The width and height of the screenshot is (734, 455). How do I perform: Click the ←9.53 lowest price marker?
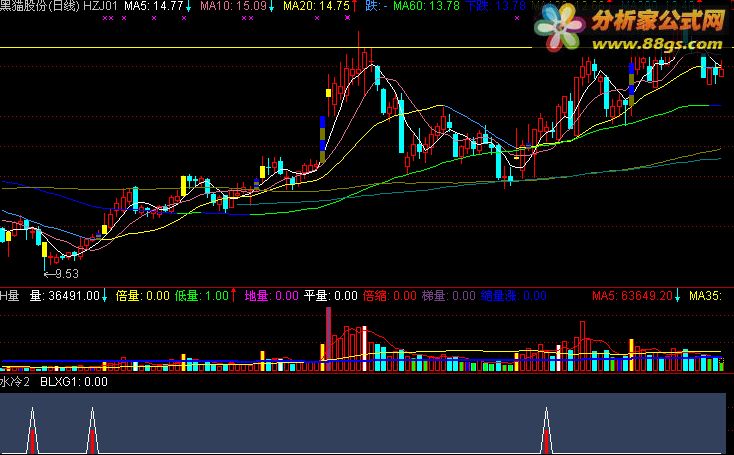[61, 273]
